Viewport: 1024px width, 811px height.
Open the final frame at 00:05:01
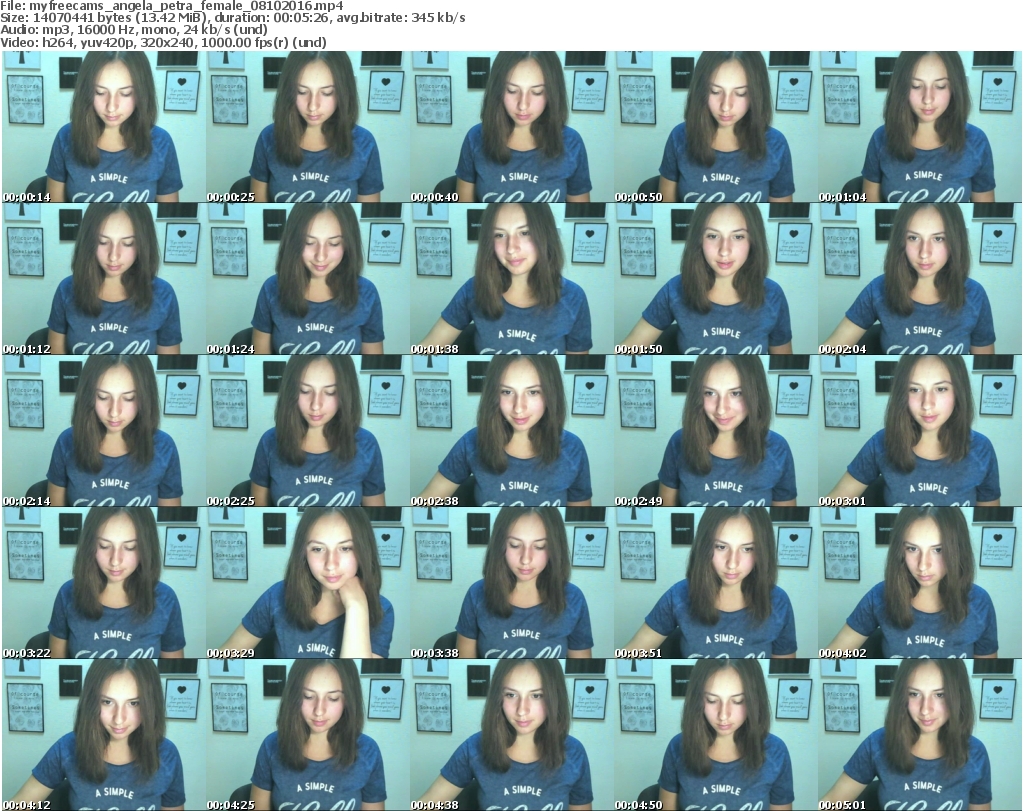pyautogui.click(x=920, y=735)
